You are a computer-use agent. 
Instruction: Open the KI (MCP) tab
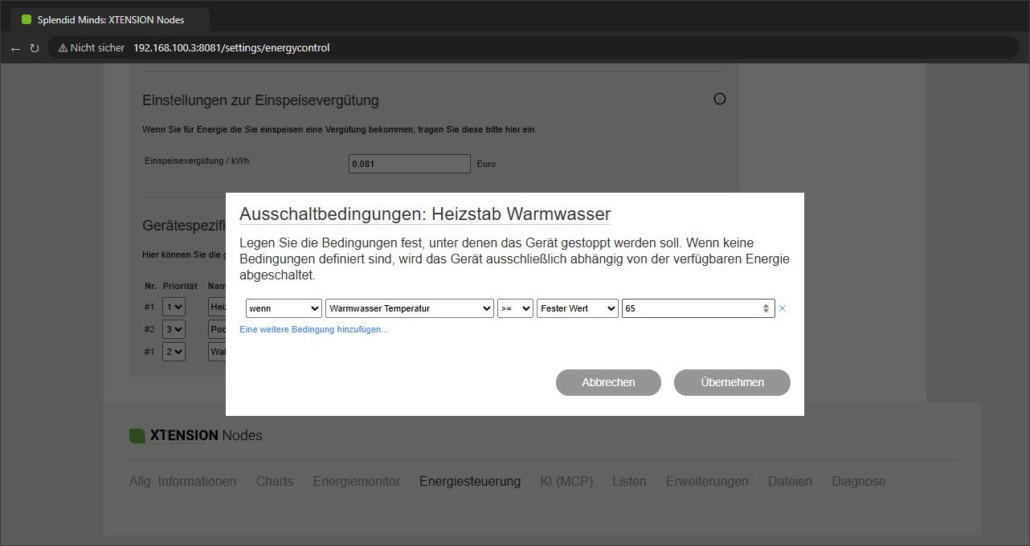click(567, 482)
